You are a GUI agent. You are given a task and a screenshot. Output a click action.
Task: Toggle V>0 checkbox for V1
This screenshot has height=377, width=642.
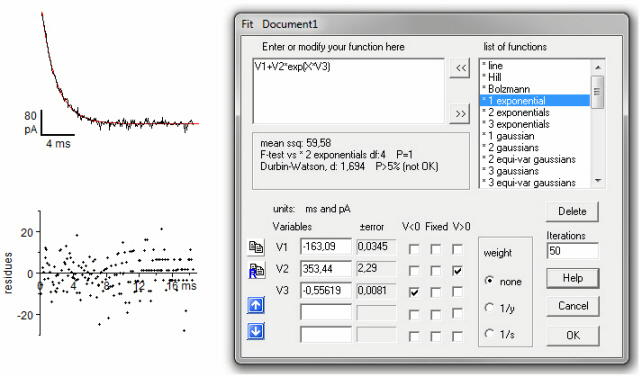click(x=457, y=249)
